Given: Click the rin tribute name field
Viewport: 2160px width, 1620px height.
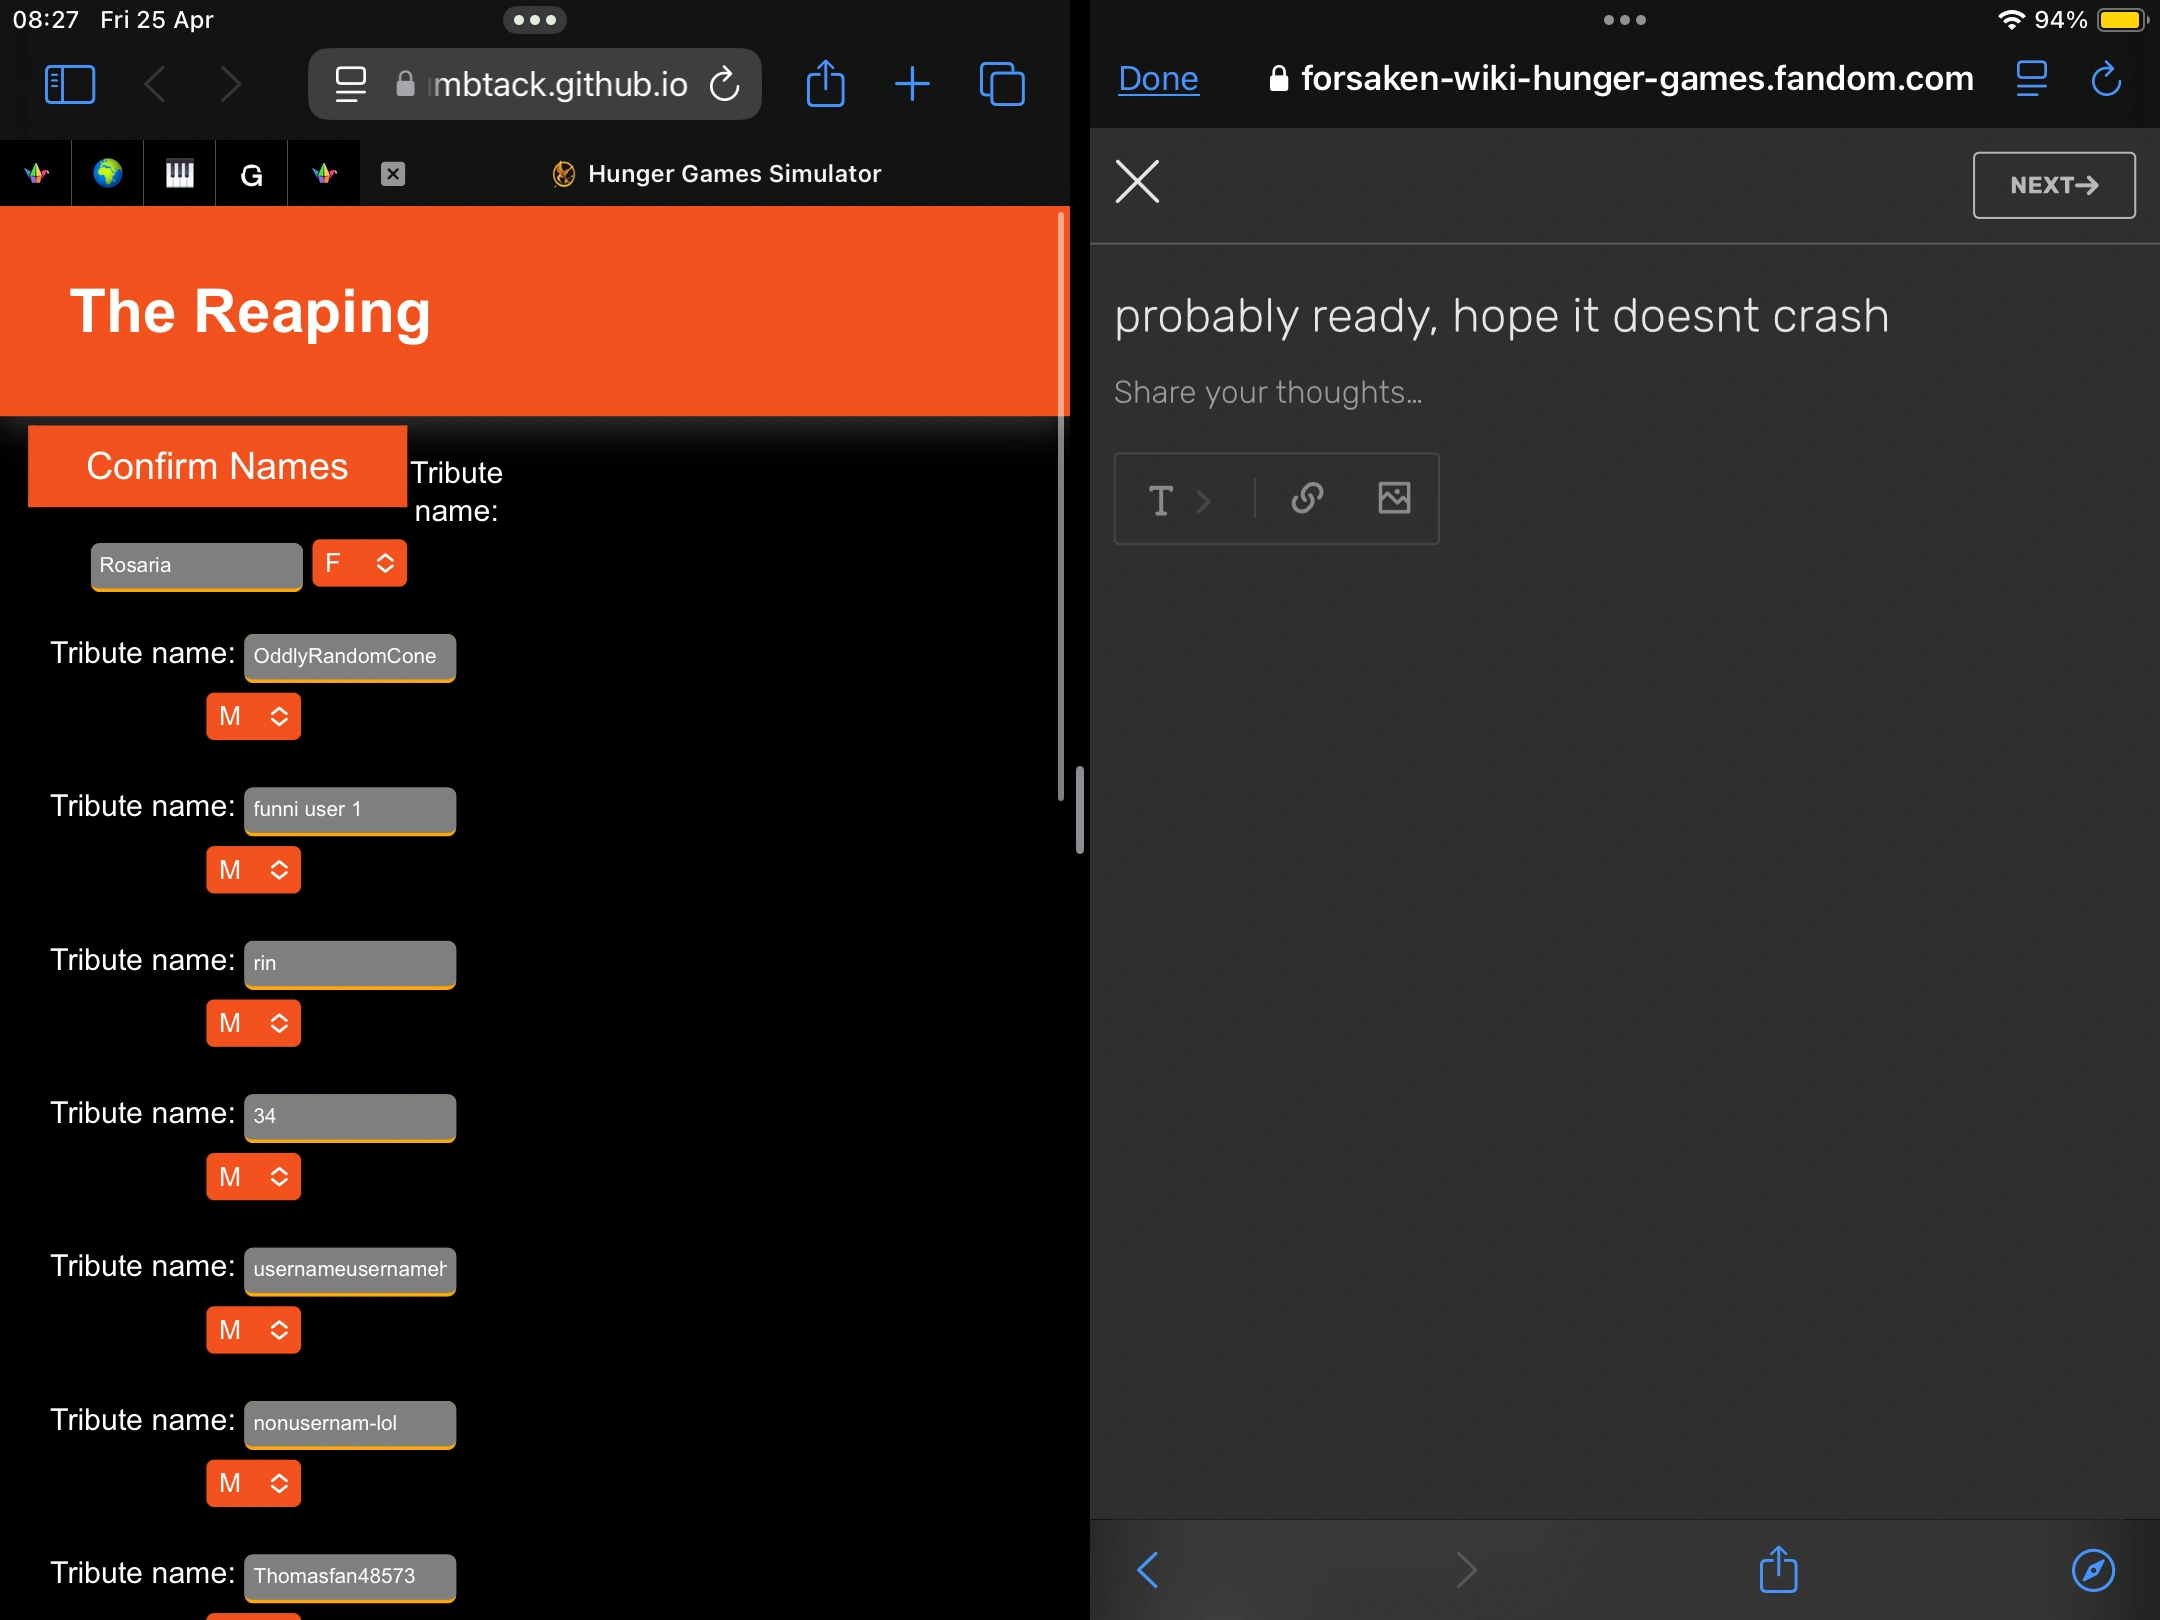Looking at the screenshot, I should (349, 963).
